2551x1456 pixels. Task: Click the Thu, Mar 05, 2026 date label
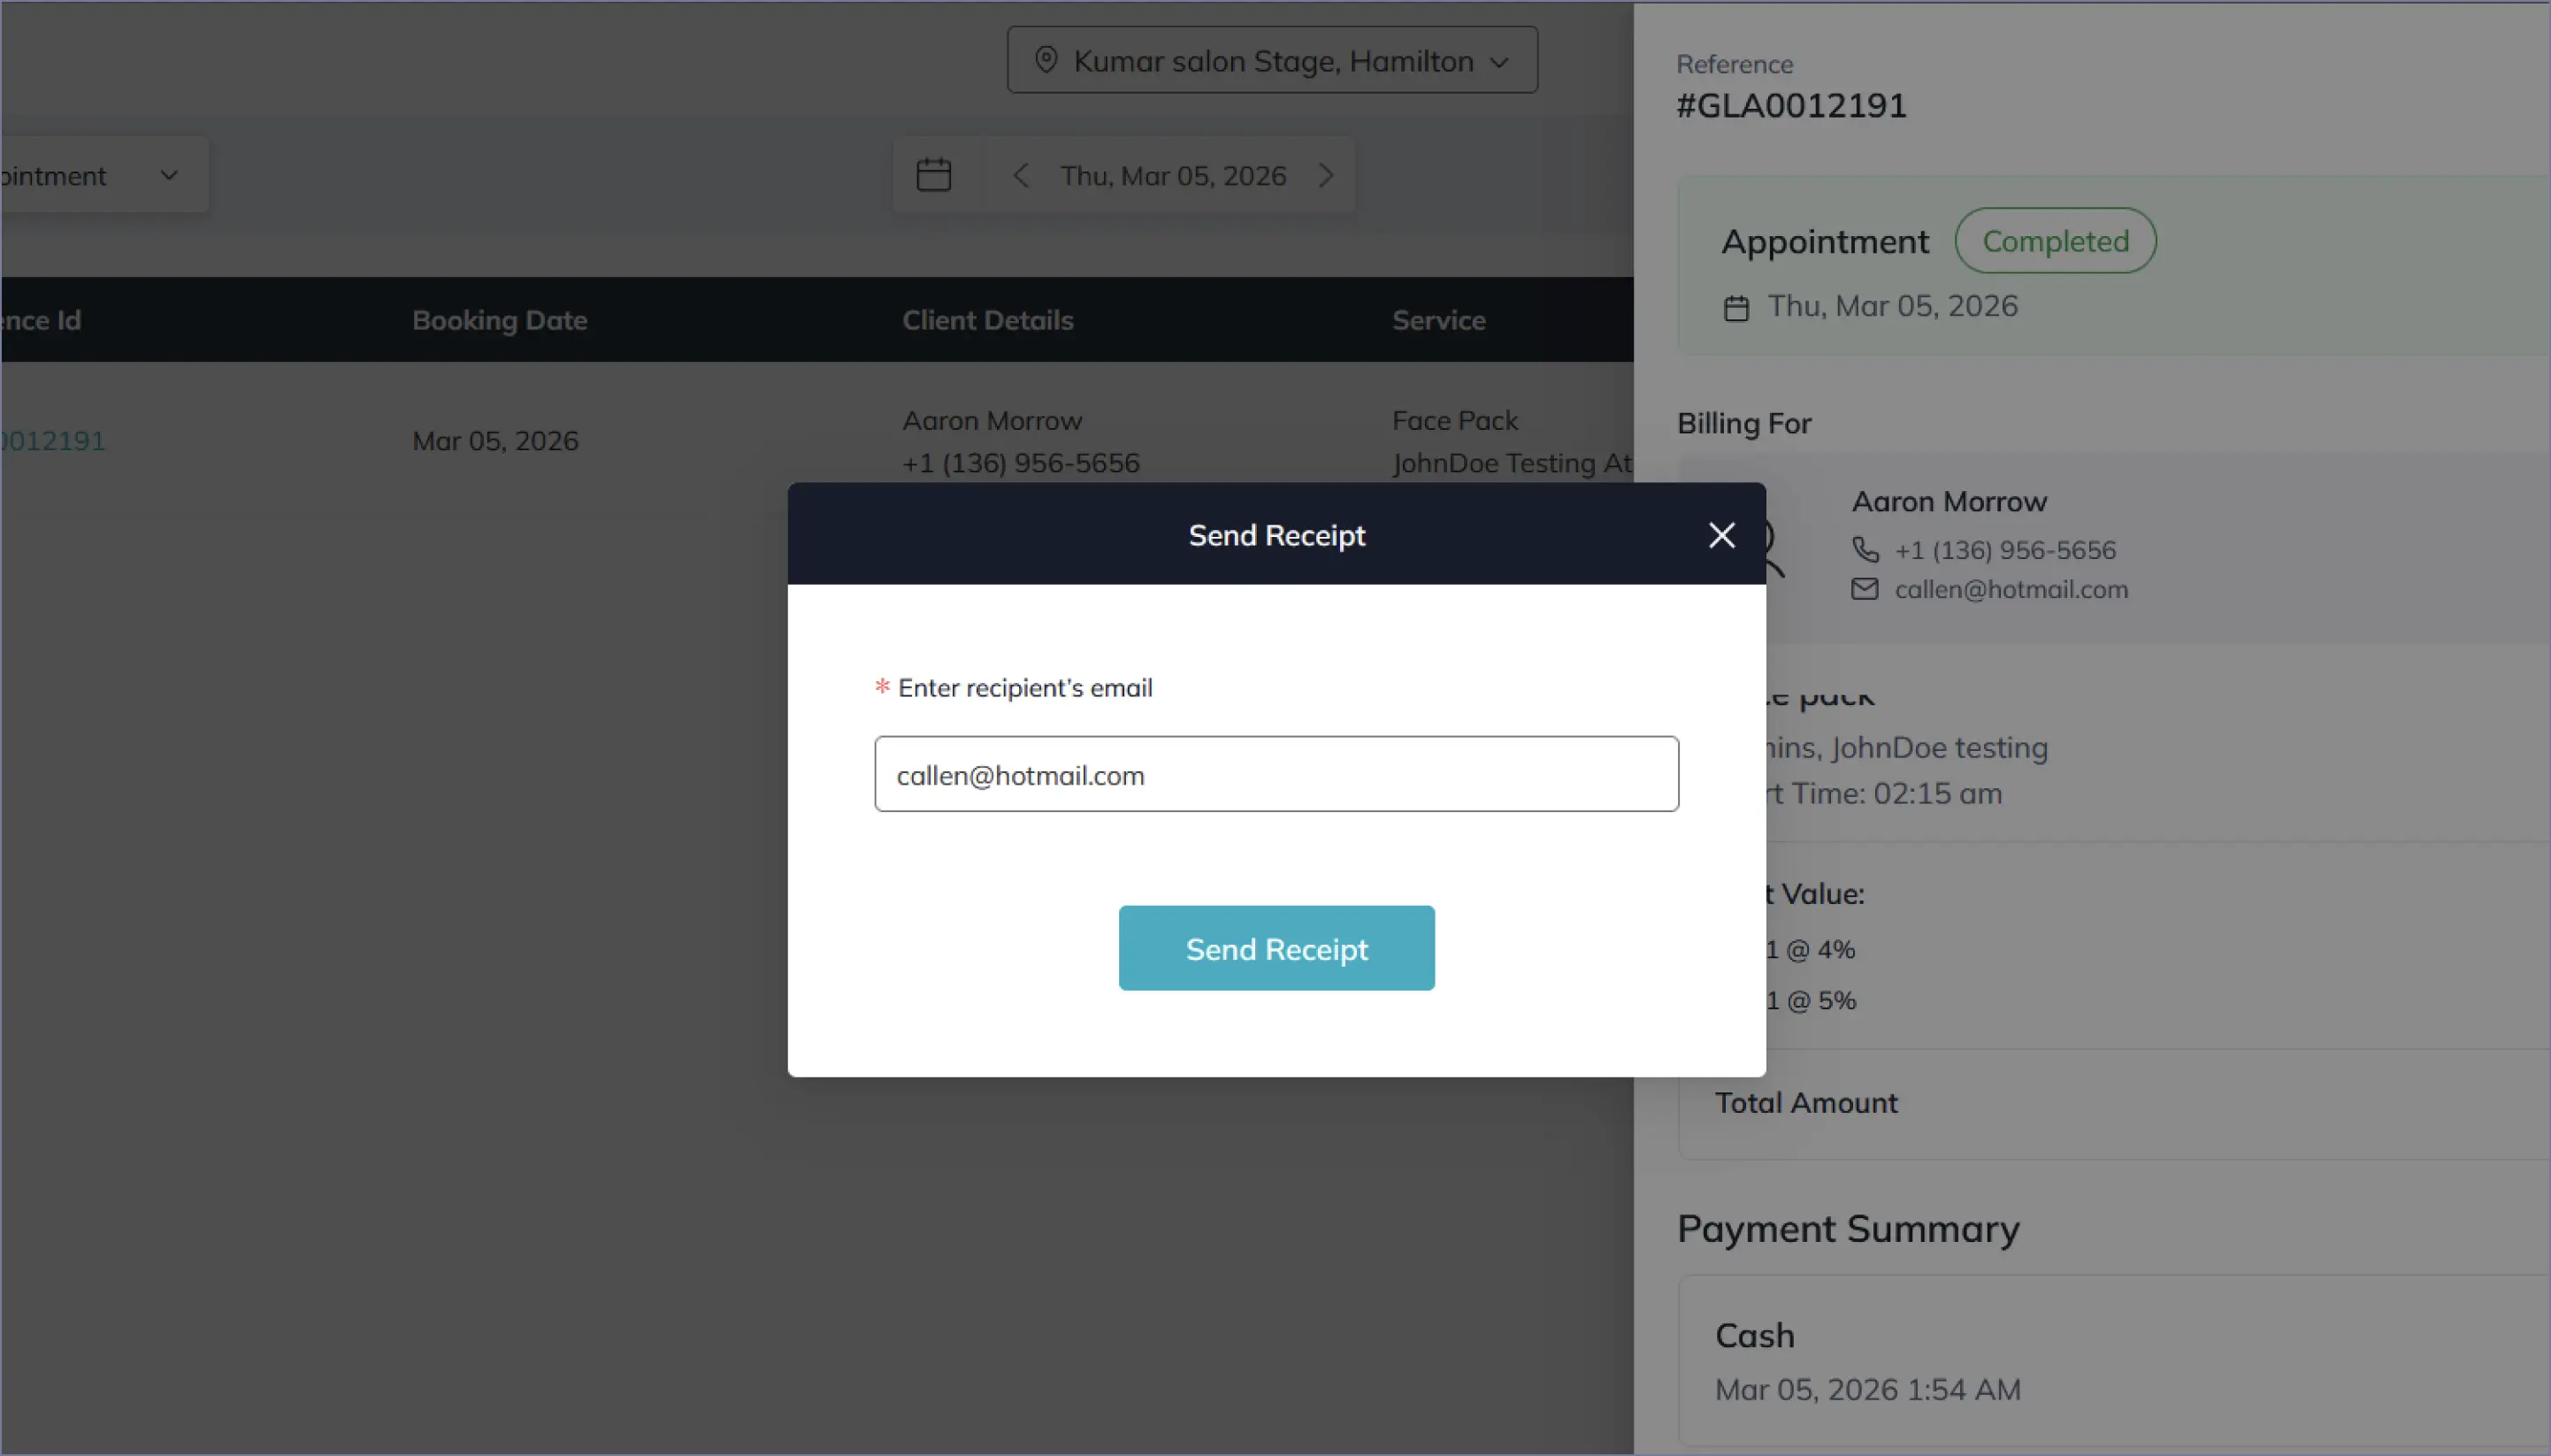click(x=1173, y=176)
